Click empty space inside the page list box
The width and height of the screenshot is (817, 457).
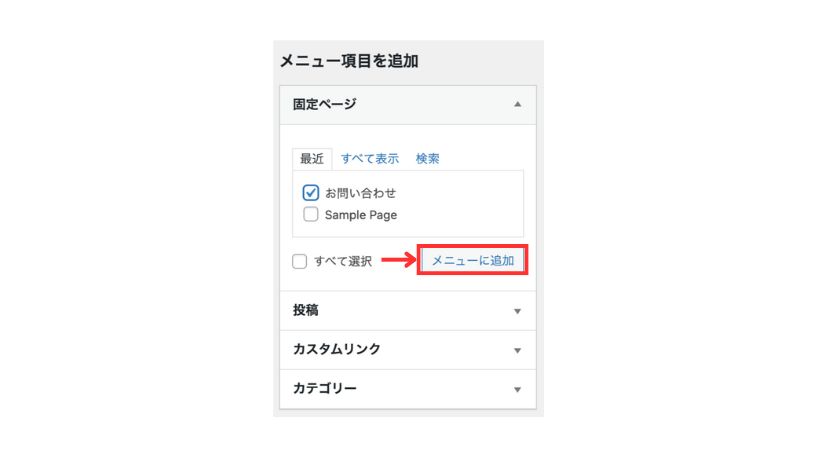(x=461, y=208)
